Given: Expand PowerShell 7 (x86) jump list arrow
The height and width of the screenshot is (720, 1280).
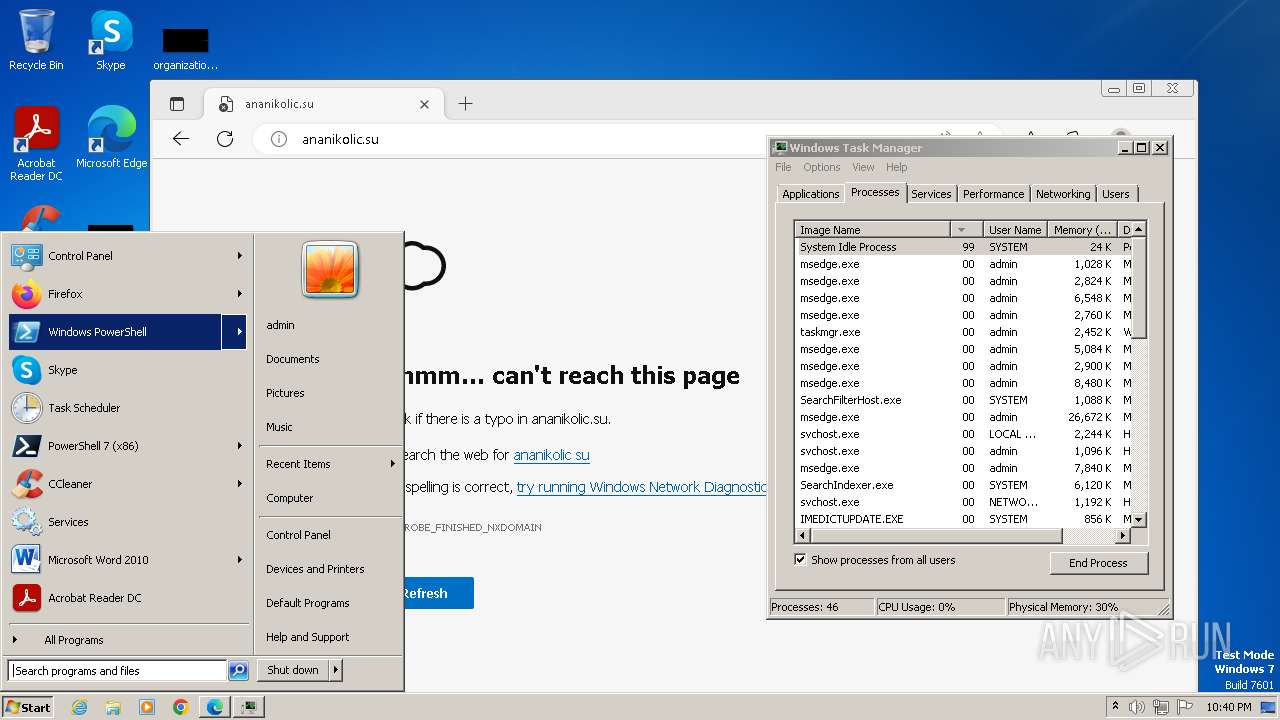Looking at the screenshot, I should 240,446.
